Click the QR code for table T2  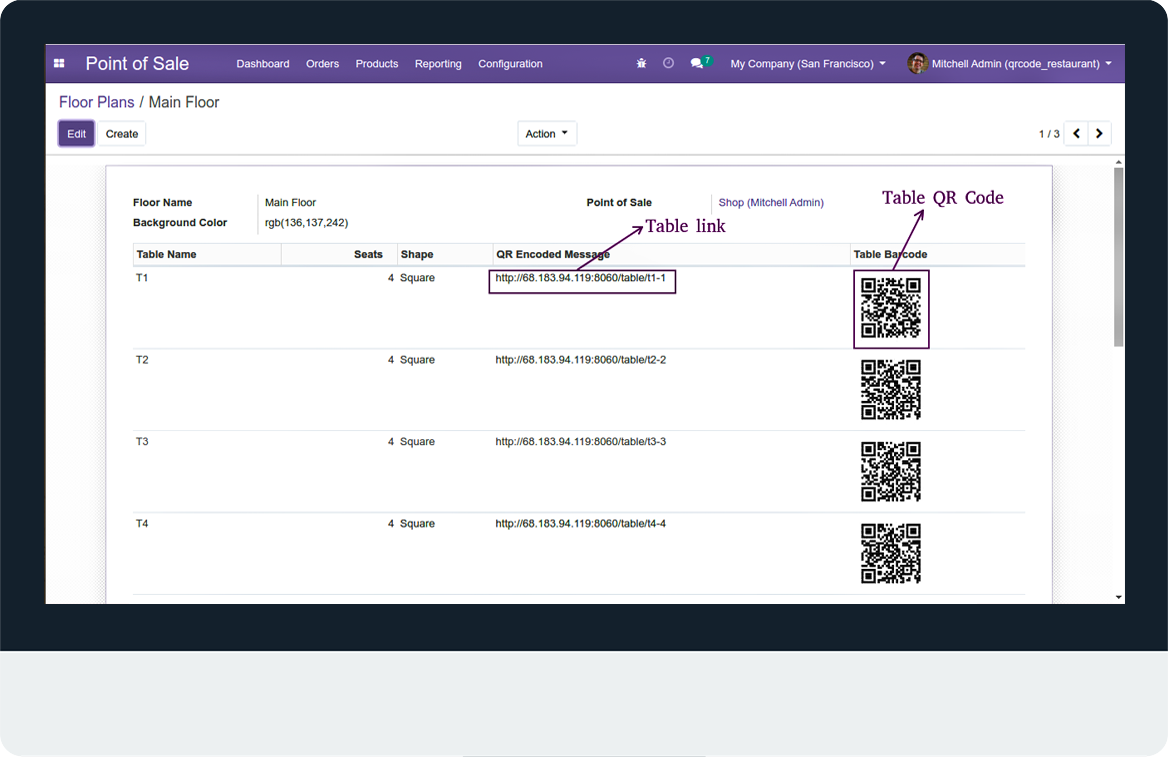pyautogui.click(x=891, y=390)
